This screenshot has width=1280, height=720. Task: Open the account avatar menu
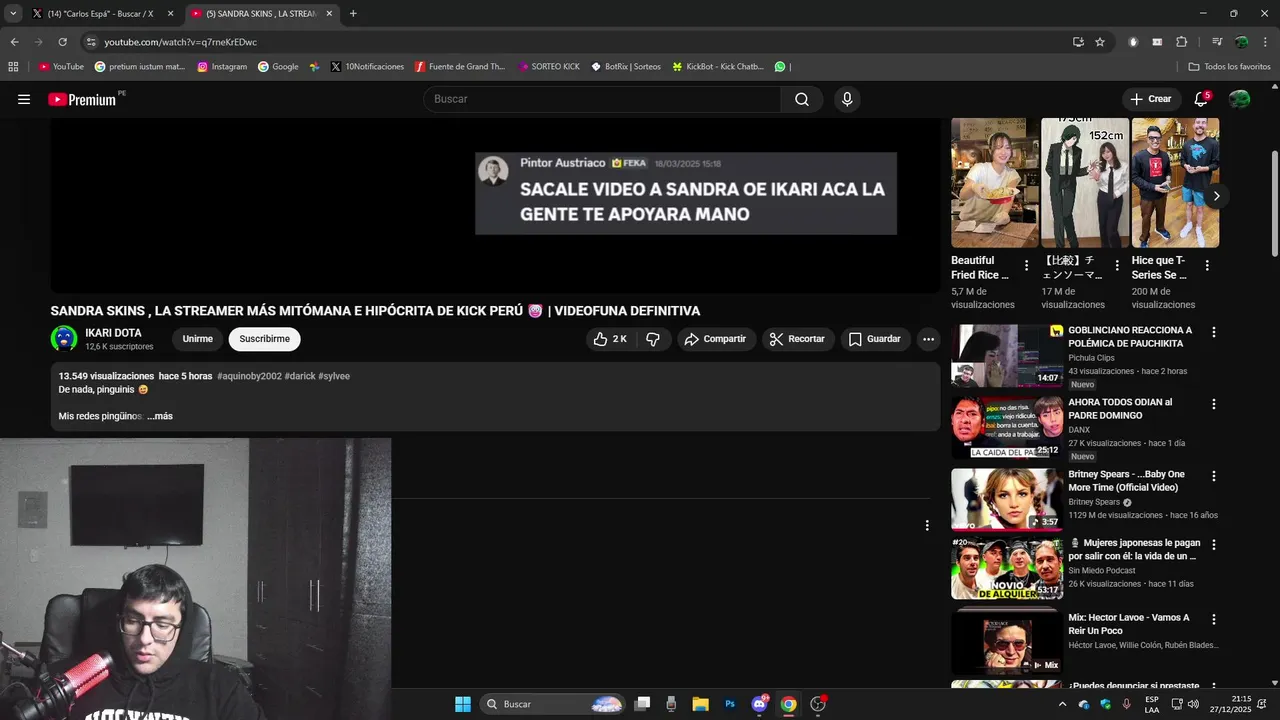pyautogui.click(x=1239, y=99)
